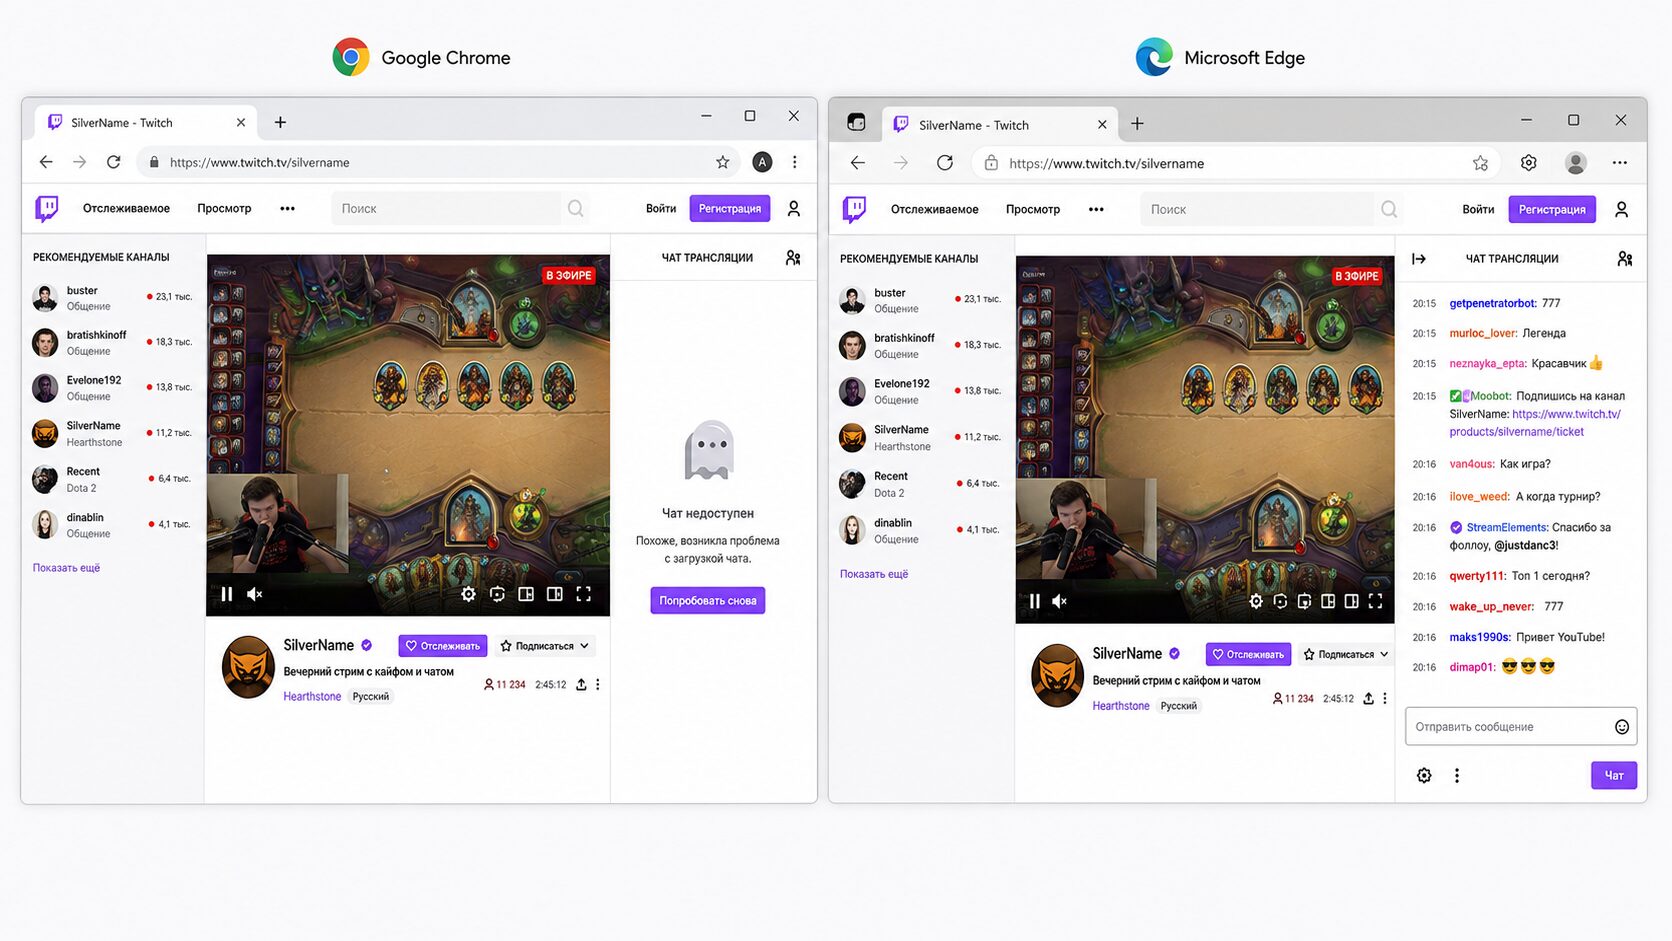This screenshot has width=1672, height=941.
Task: Click Русский language tag in Chrome window
Action: tap(371, 696)
